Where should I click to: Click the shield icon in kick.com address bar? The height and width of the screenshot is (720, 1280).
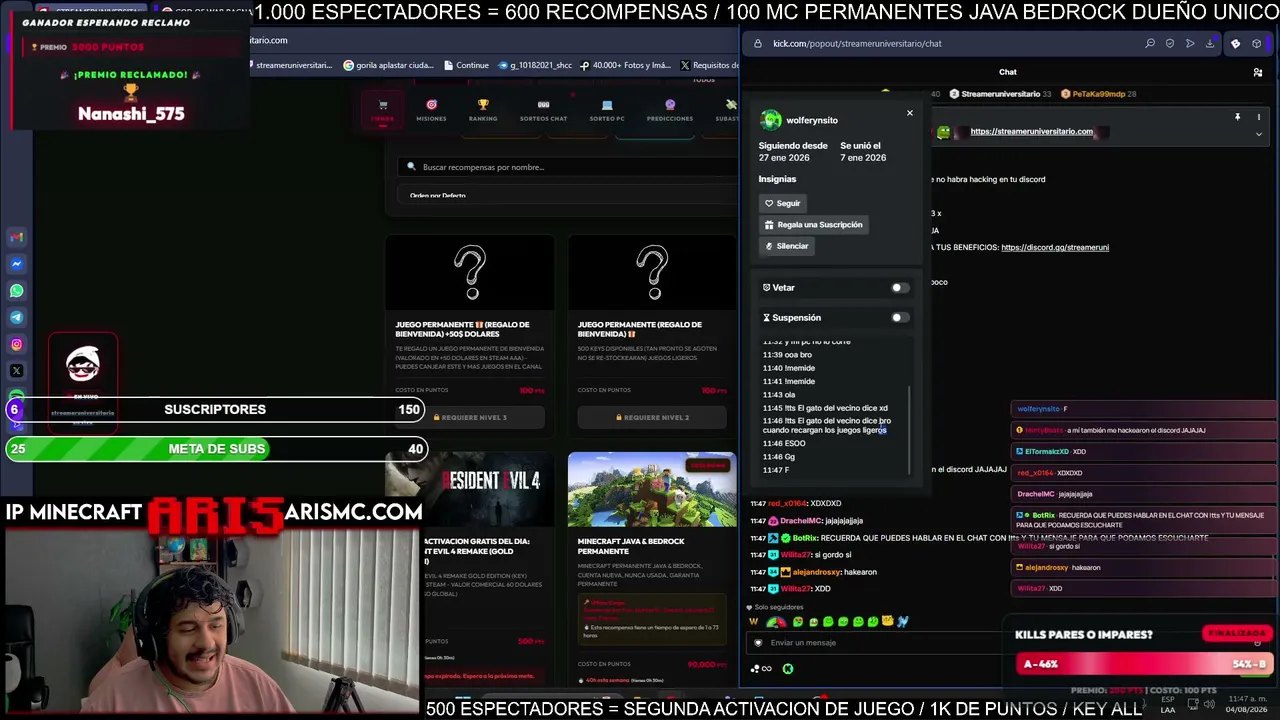pos(1170,43)
